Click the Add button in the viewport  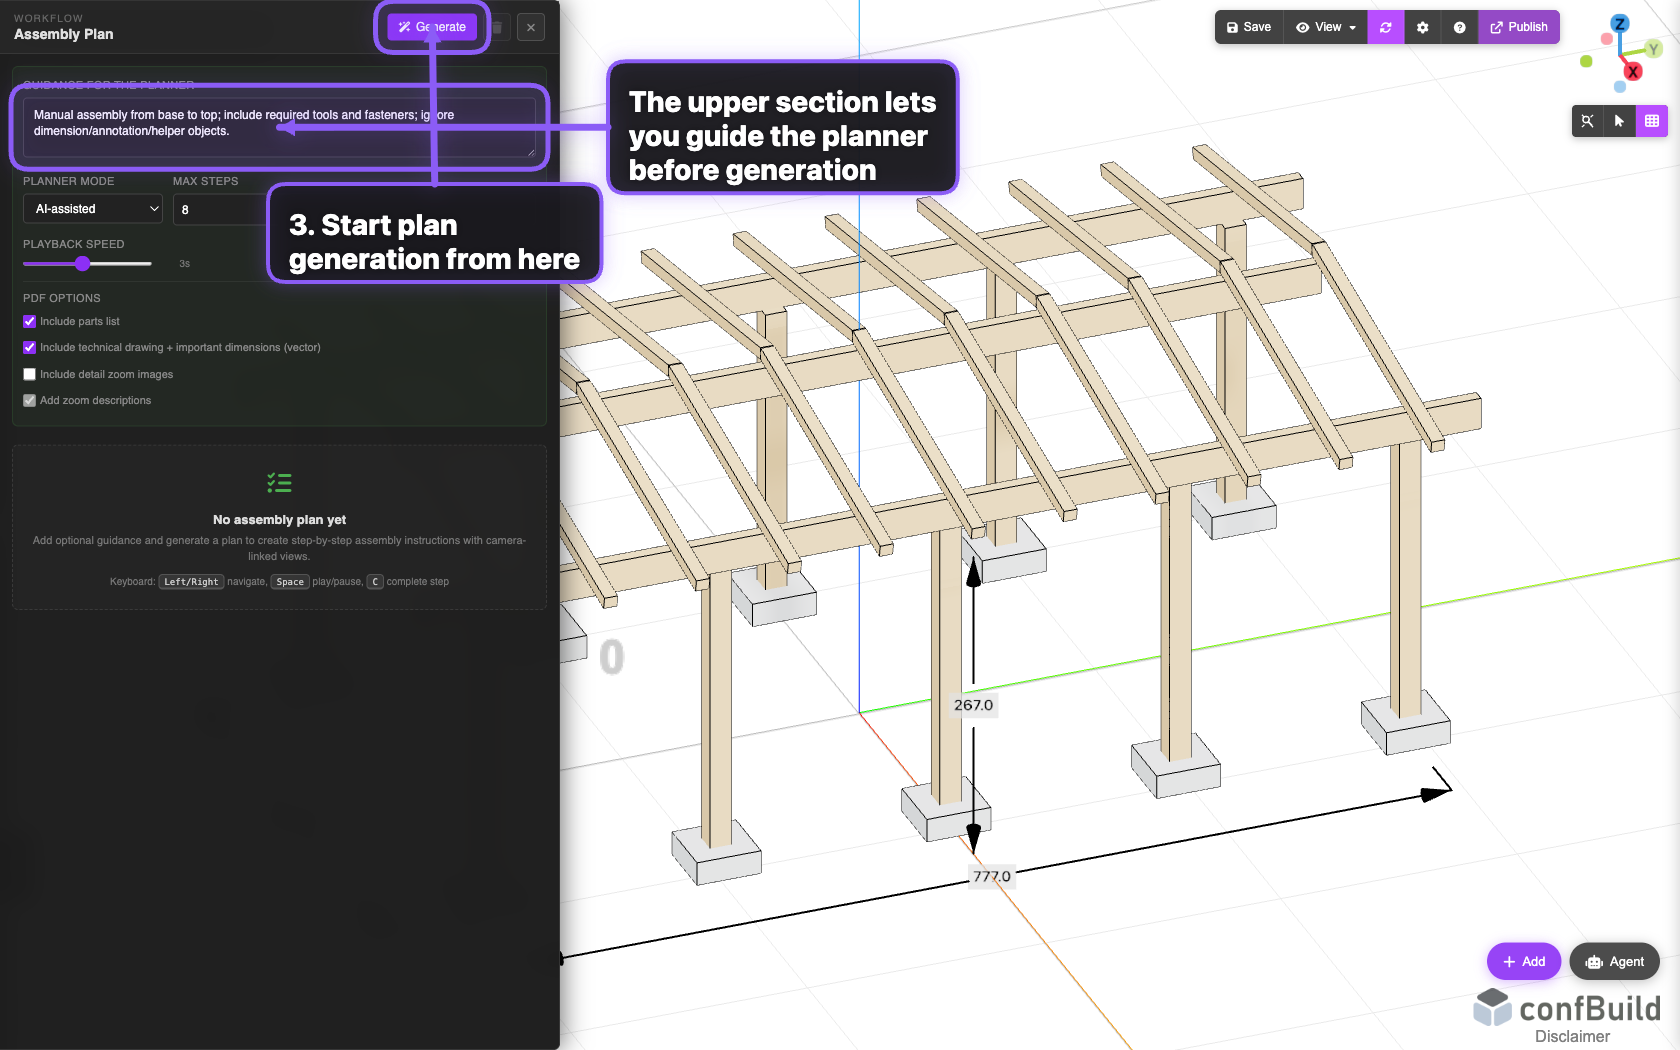(1523, 961)
